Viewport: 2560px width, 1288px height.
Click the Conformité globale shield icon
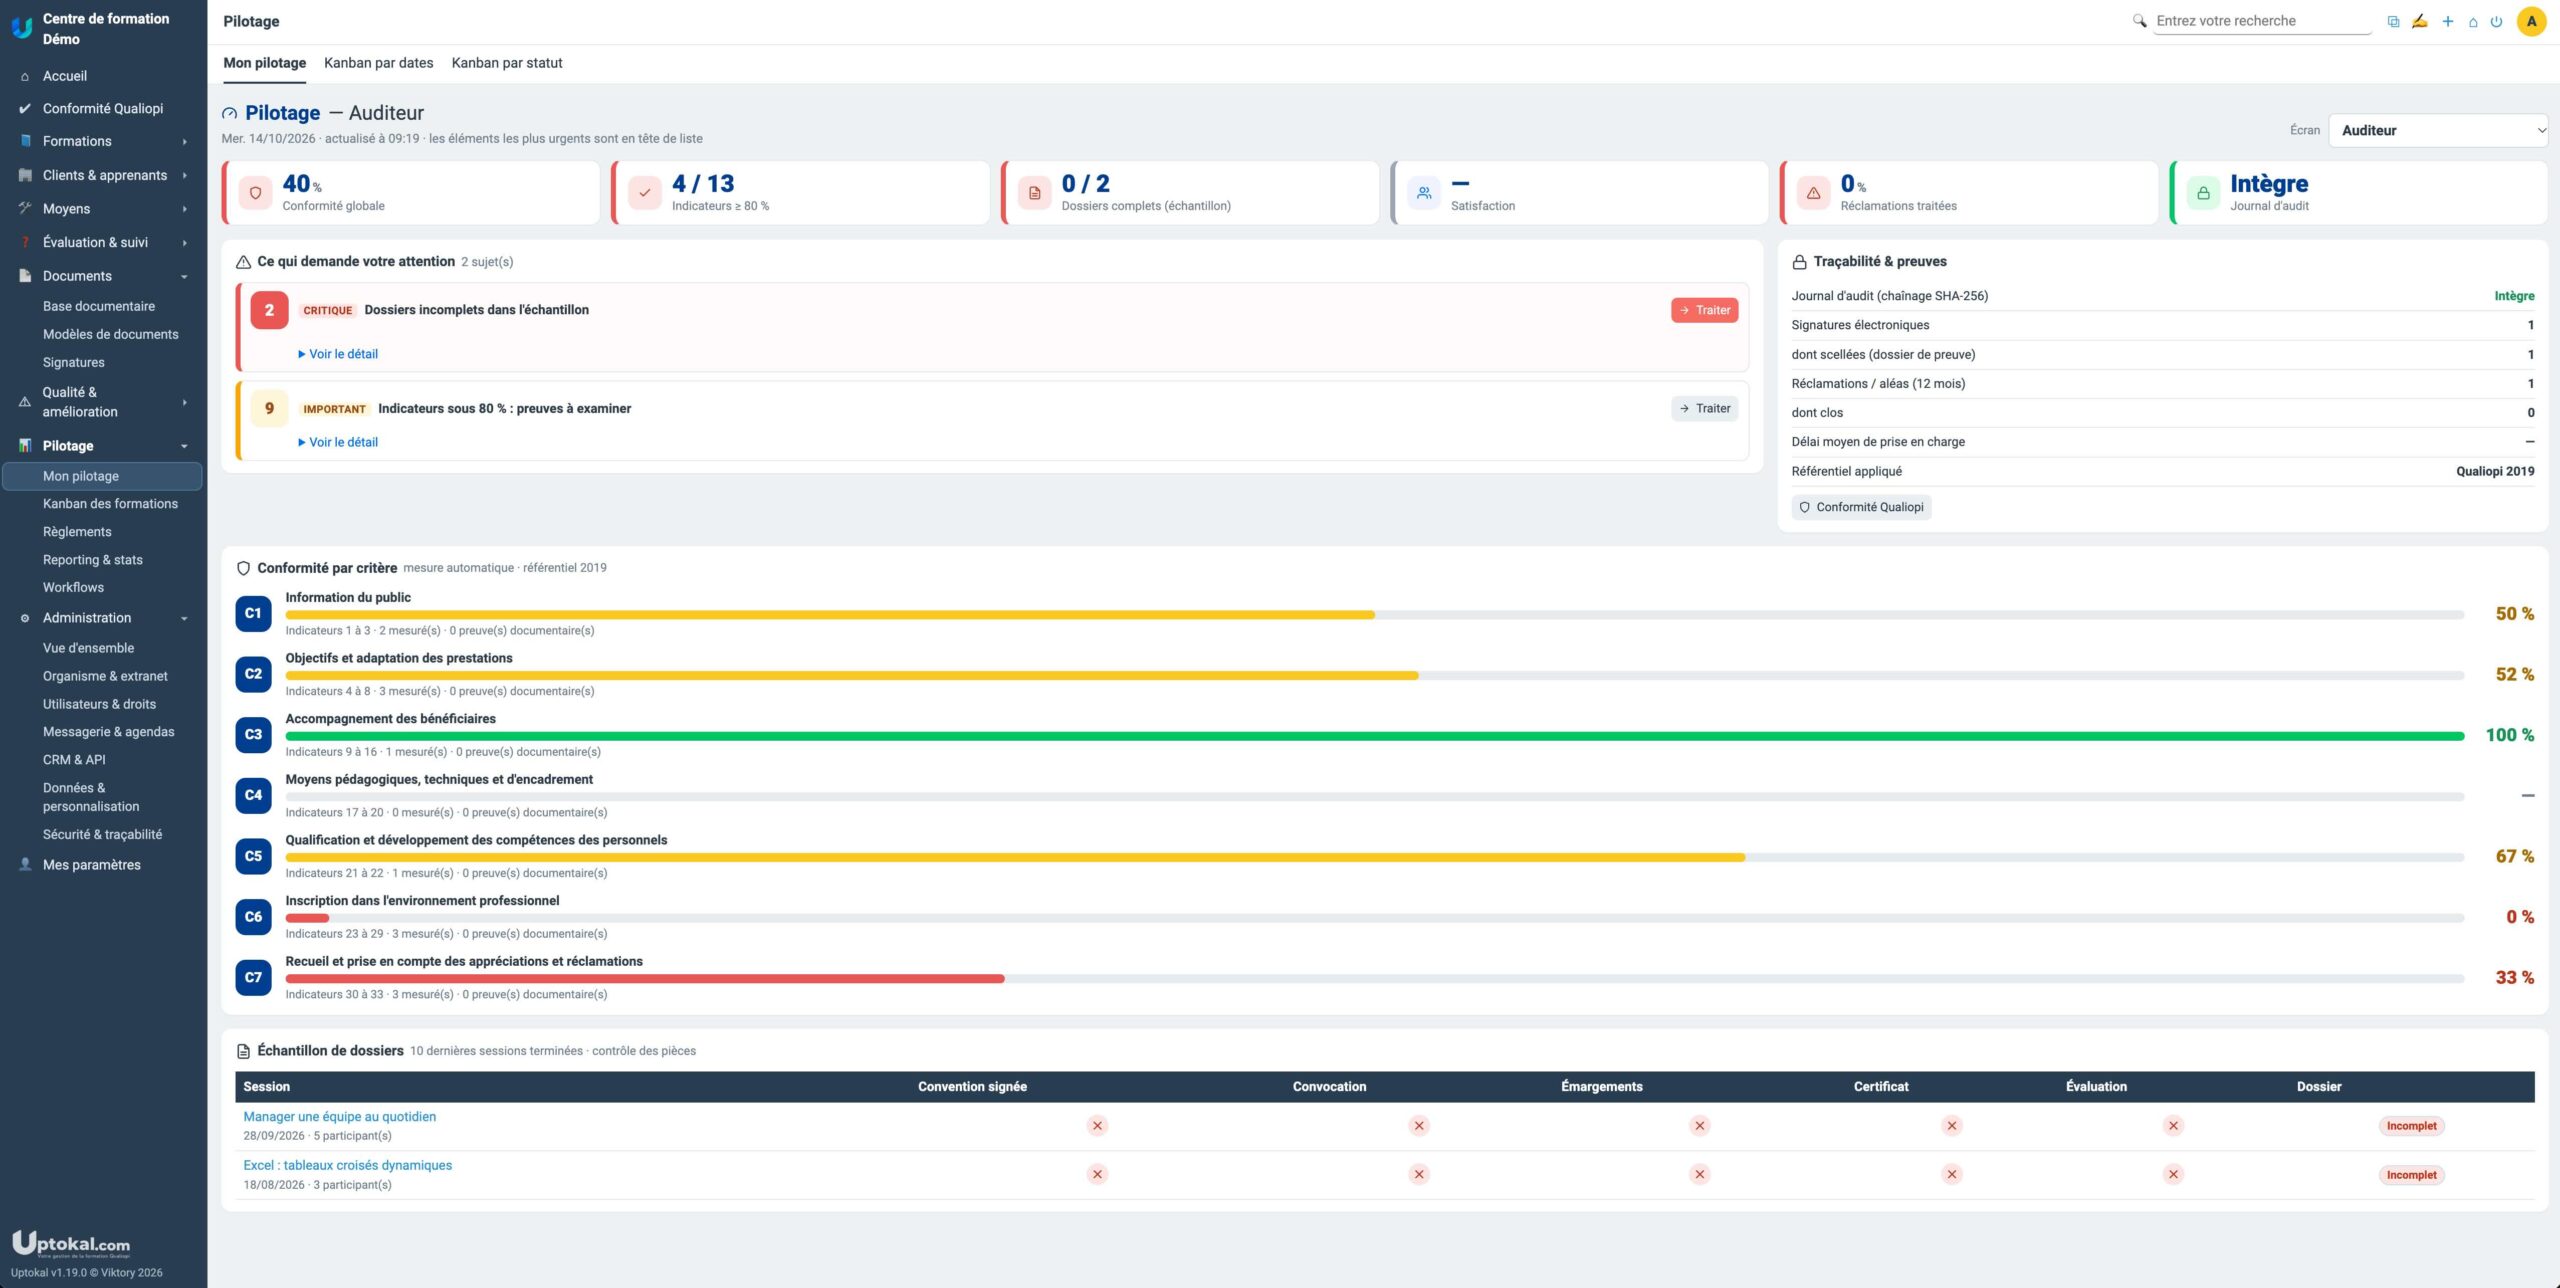click(255, 193)
